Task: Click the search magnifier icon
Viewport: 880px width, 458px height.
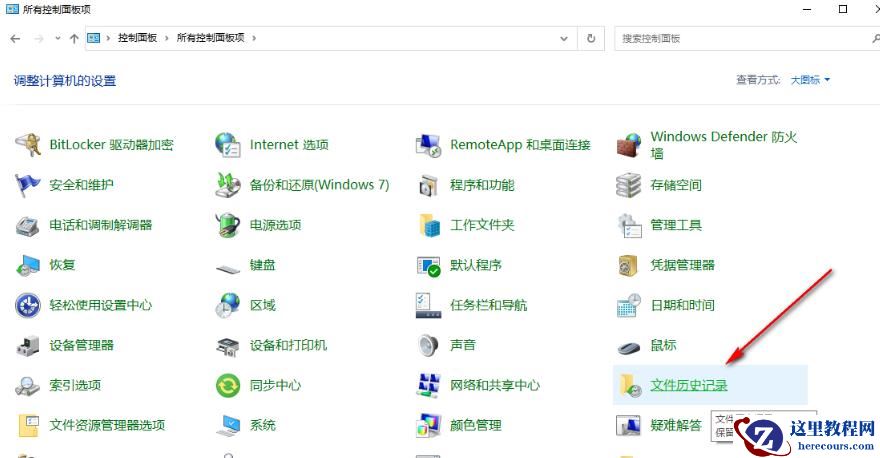Action: click(x=876, y=38)
